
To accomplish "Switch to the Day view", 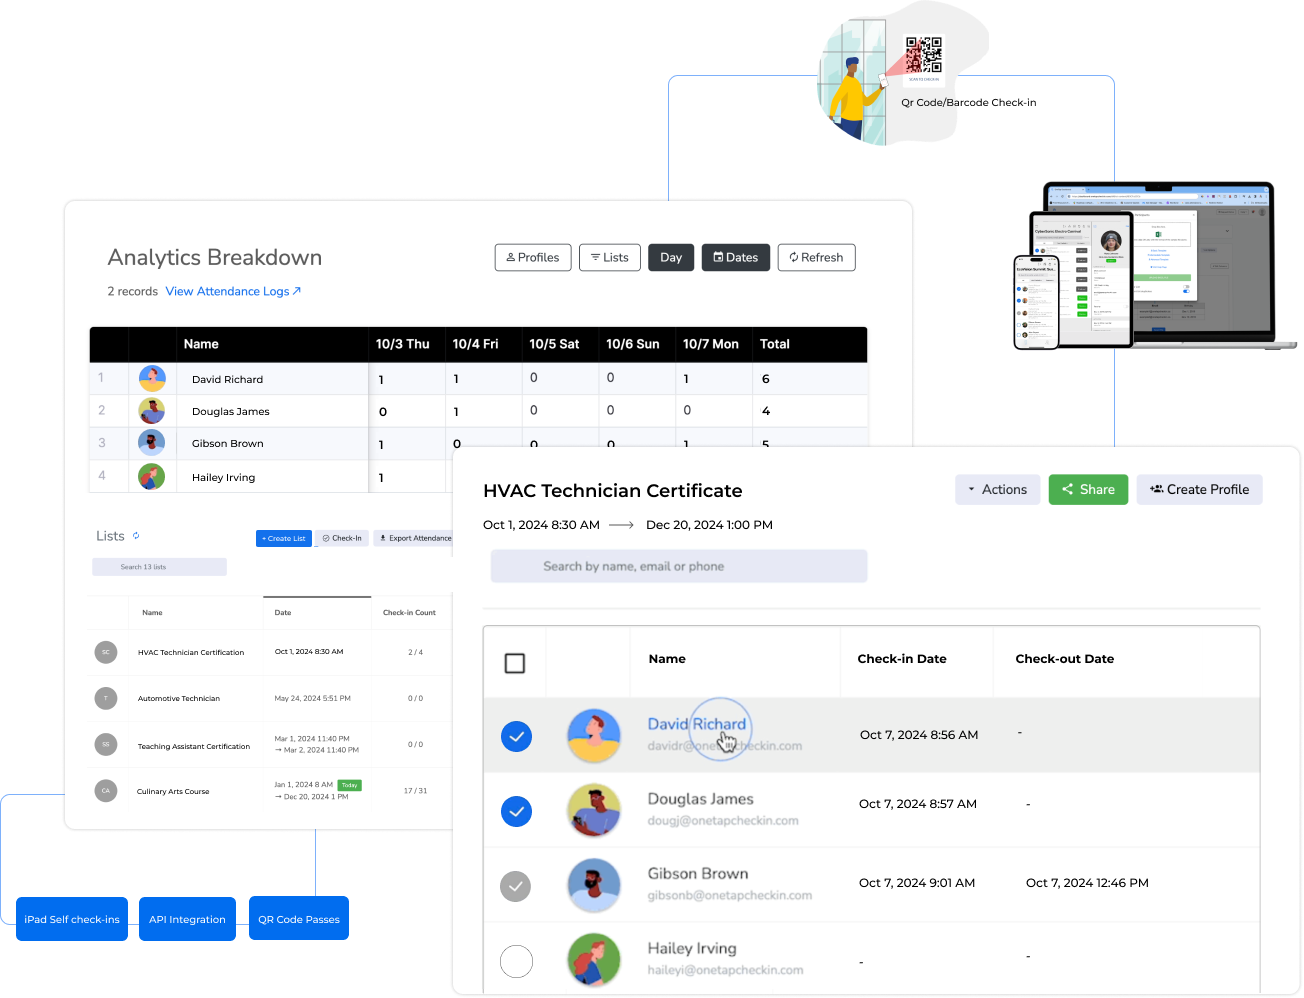I will 671,258.
